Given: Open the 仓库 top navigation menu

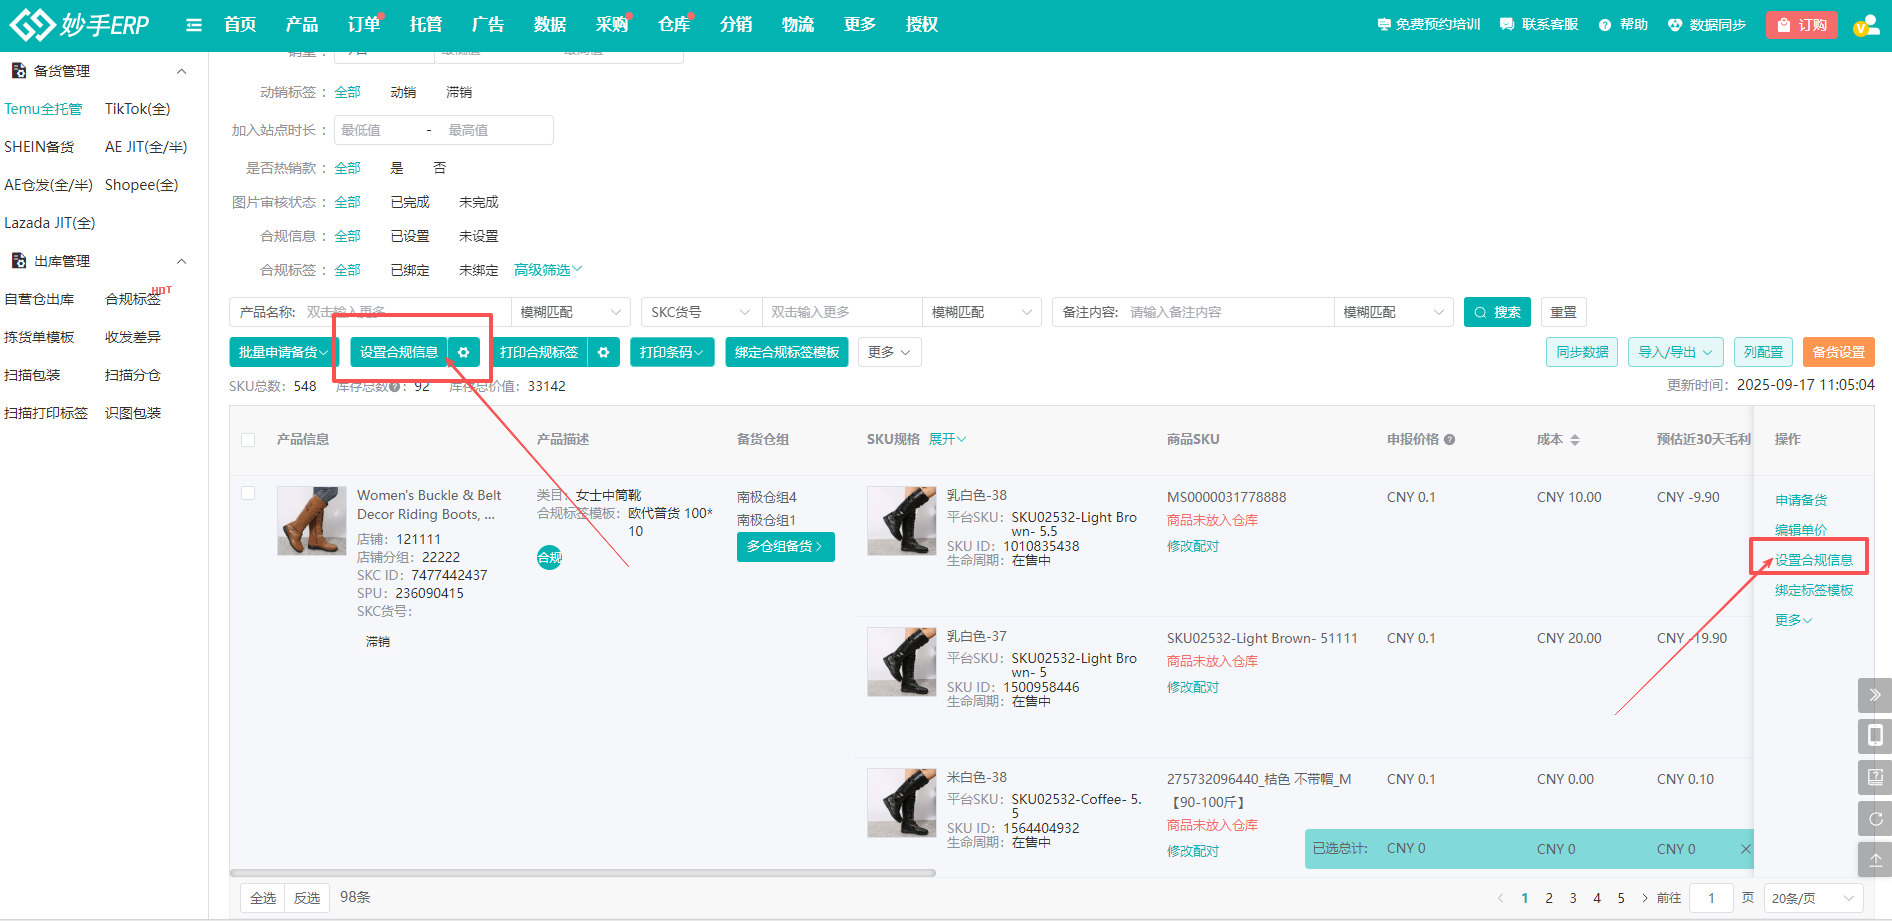Looking at the screenshot, I should (674, 25).
